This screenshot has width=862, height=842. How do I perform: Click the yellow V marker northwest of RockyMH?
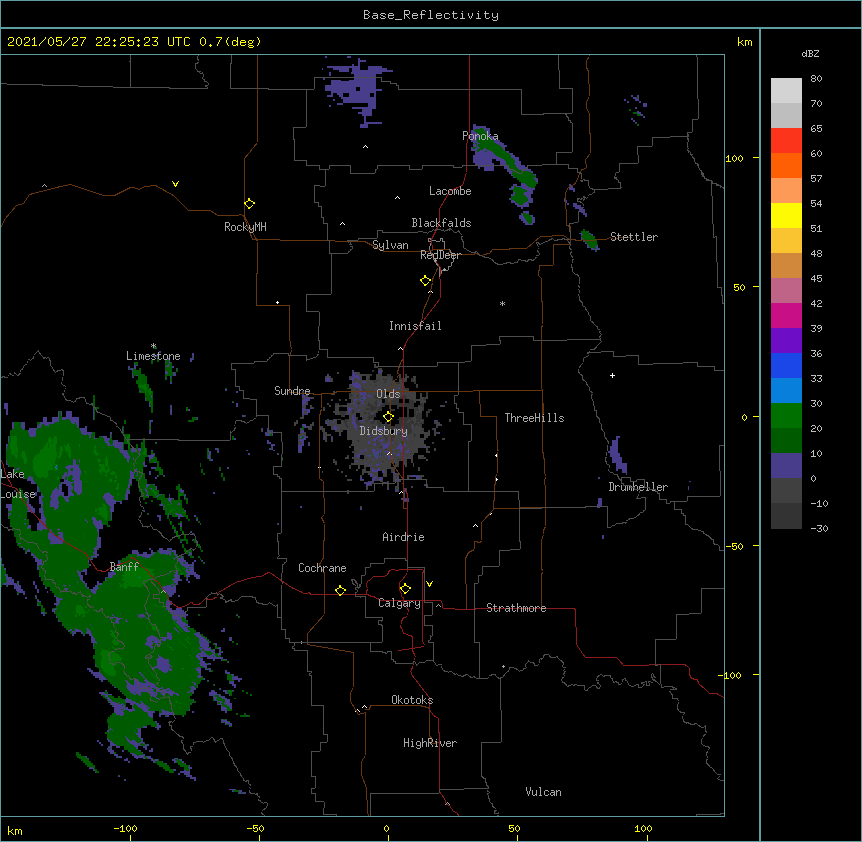coord(175,184)
